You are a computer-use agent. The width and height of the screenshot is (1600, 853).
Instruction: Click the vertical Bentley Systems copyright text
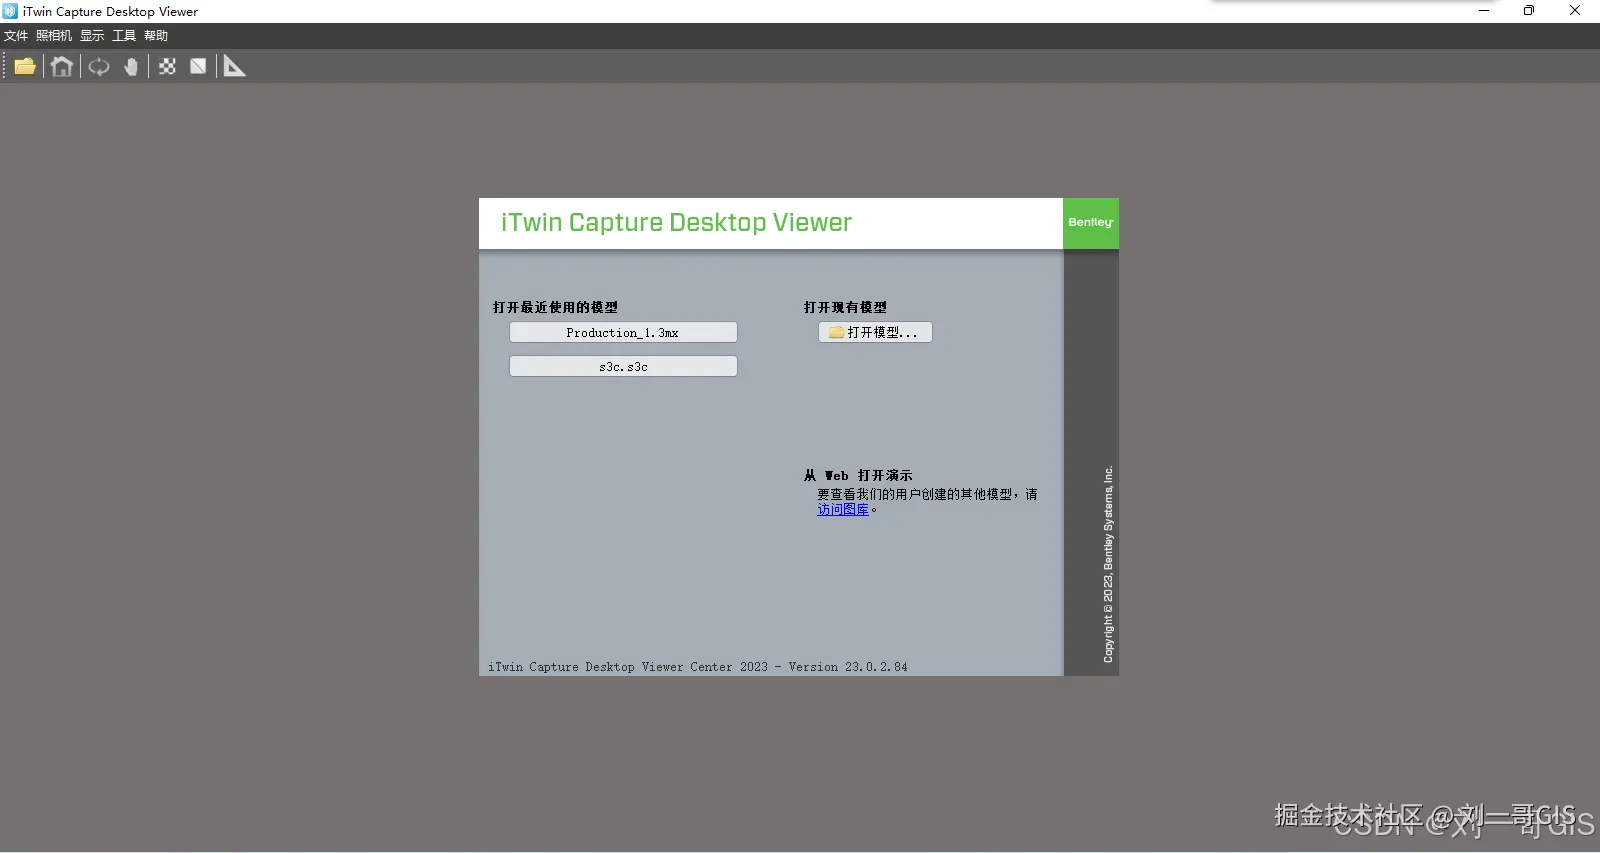click(x=1108, y=564)
